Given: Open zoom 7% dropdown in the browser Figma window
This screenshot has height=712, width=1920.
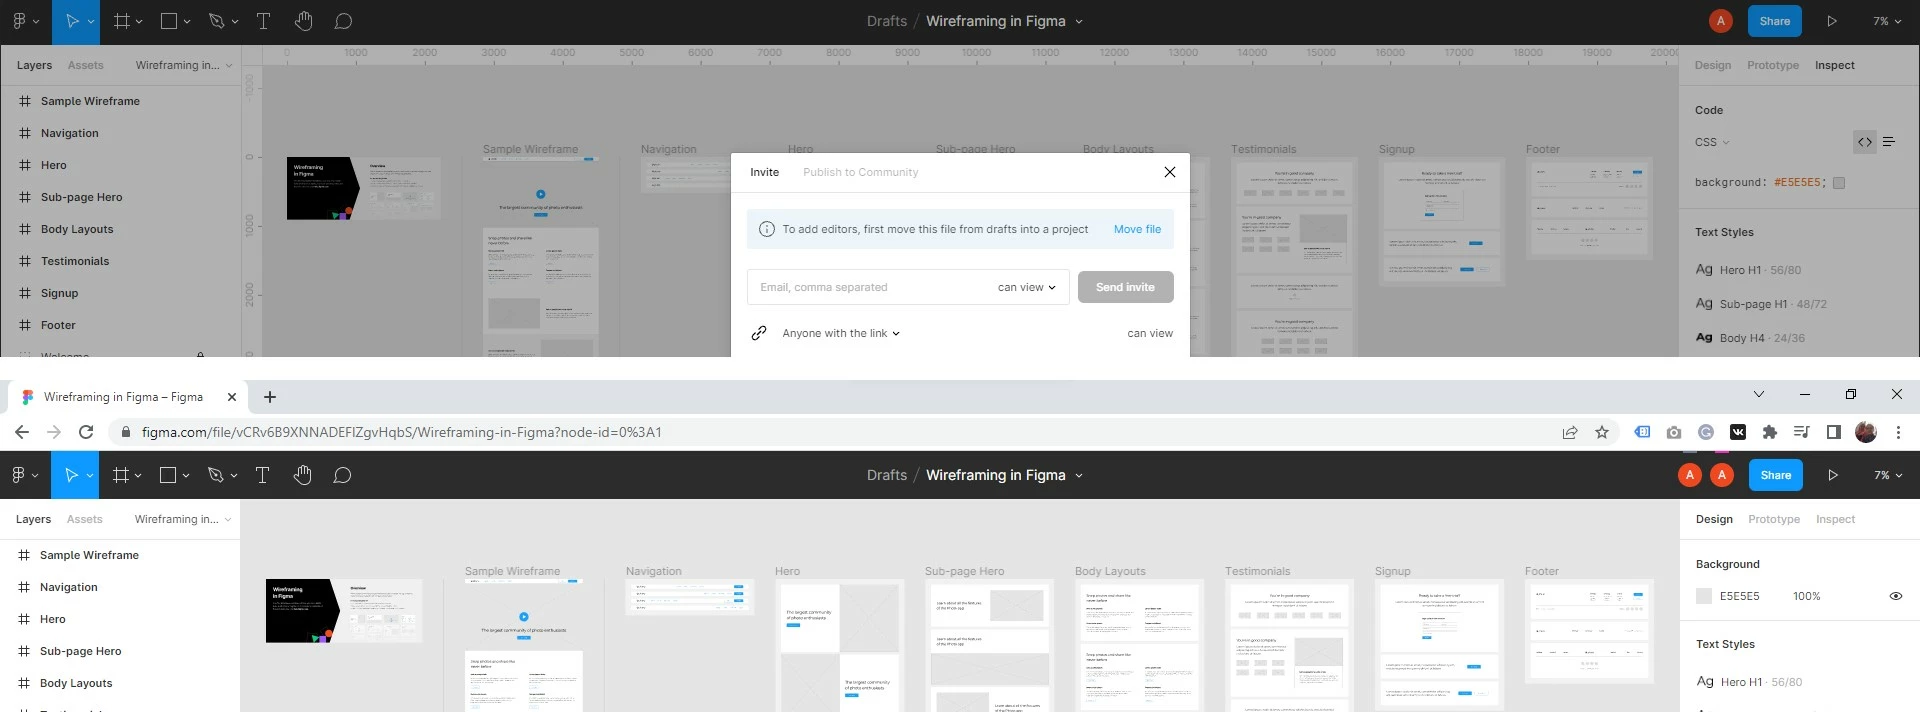Looking at the screenshot, I should (1888, 475).
